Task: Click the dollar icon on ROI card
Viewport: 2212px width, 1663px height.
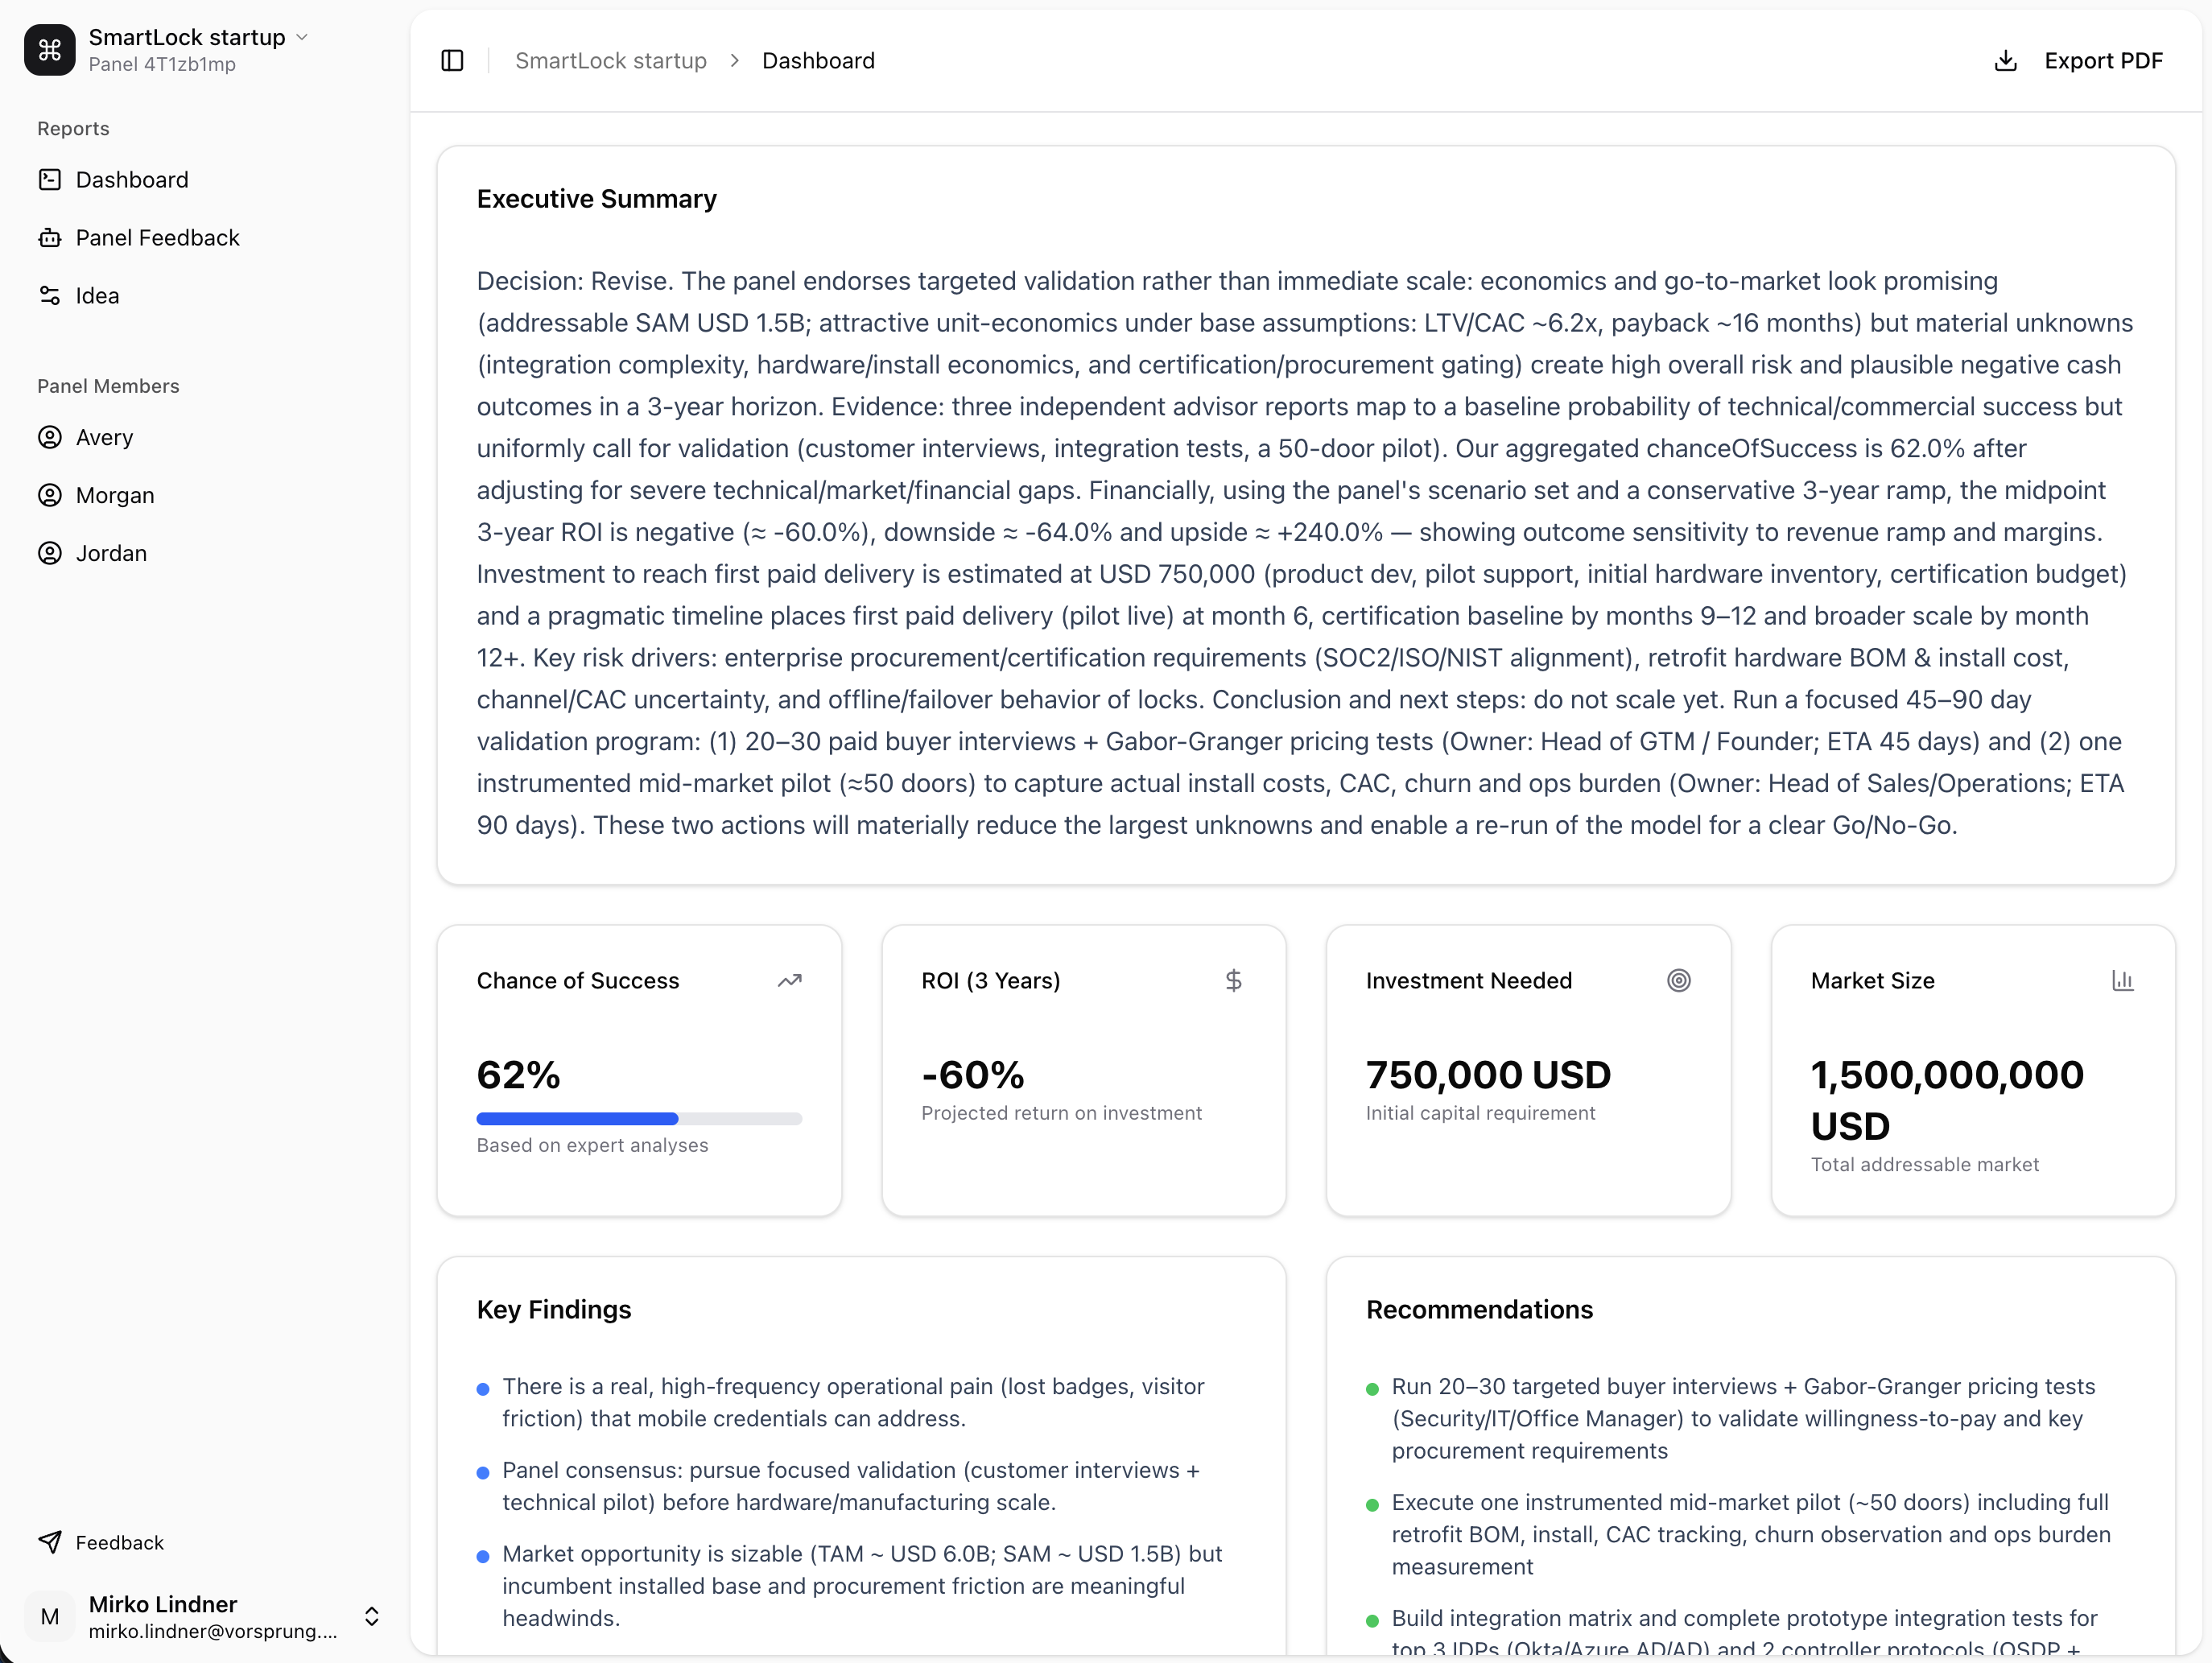Action: tap(1233, 980)
